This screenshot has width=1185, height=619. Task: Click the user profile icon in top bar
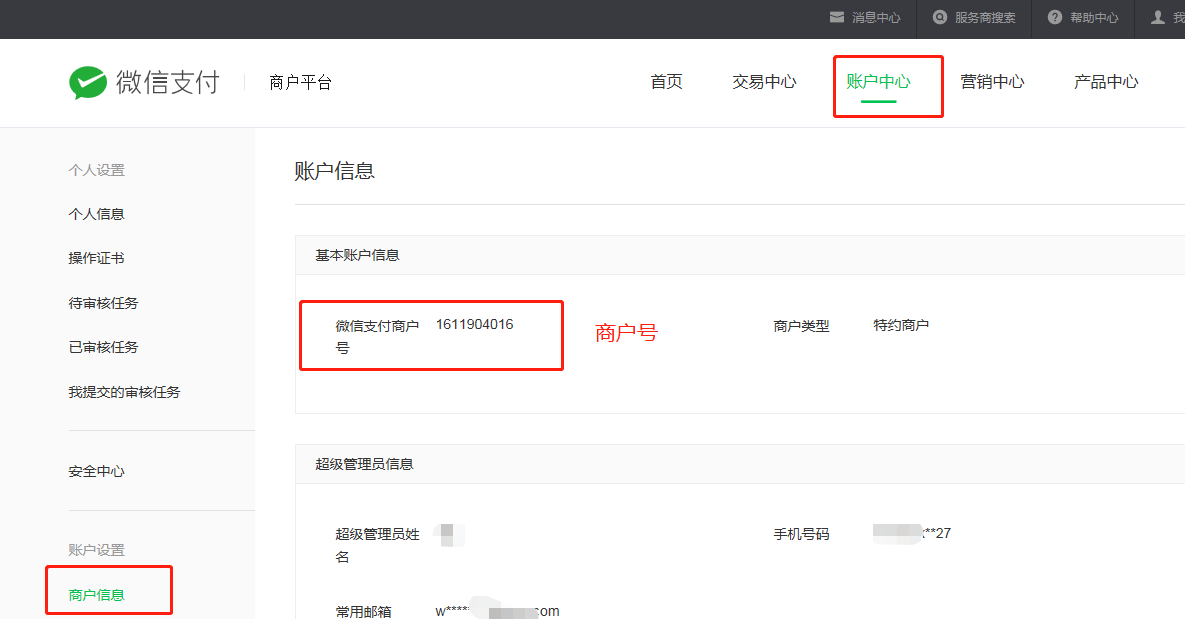tap(1157, 17)
